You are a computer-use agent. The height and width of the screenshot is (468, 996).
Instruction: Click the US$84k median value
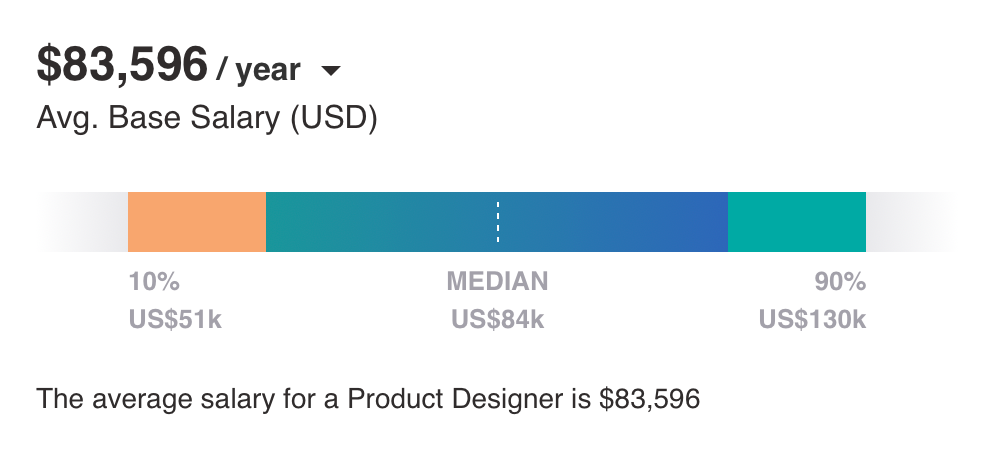pos(497,319)
